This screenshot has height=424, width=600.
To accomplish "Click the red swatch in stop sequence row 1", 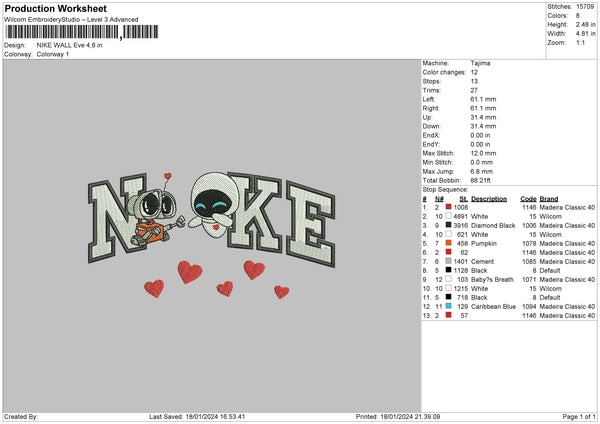I will (448, 207).
